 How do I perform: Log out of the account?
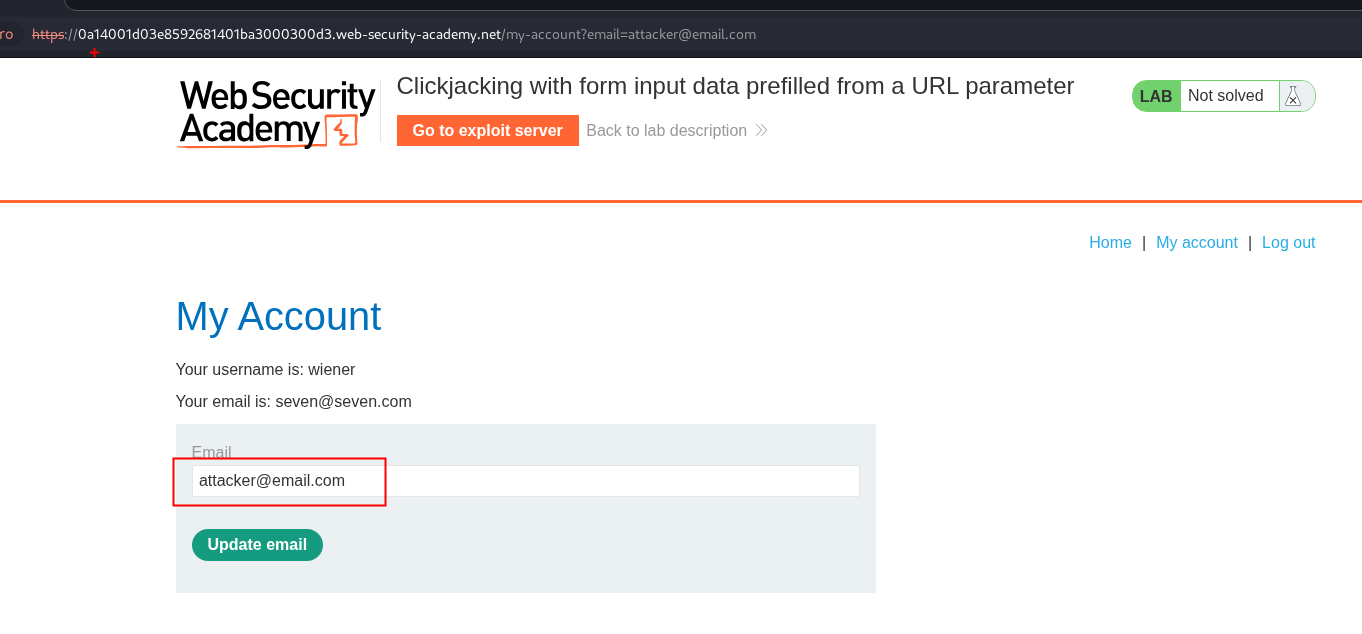point(1288,243)
